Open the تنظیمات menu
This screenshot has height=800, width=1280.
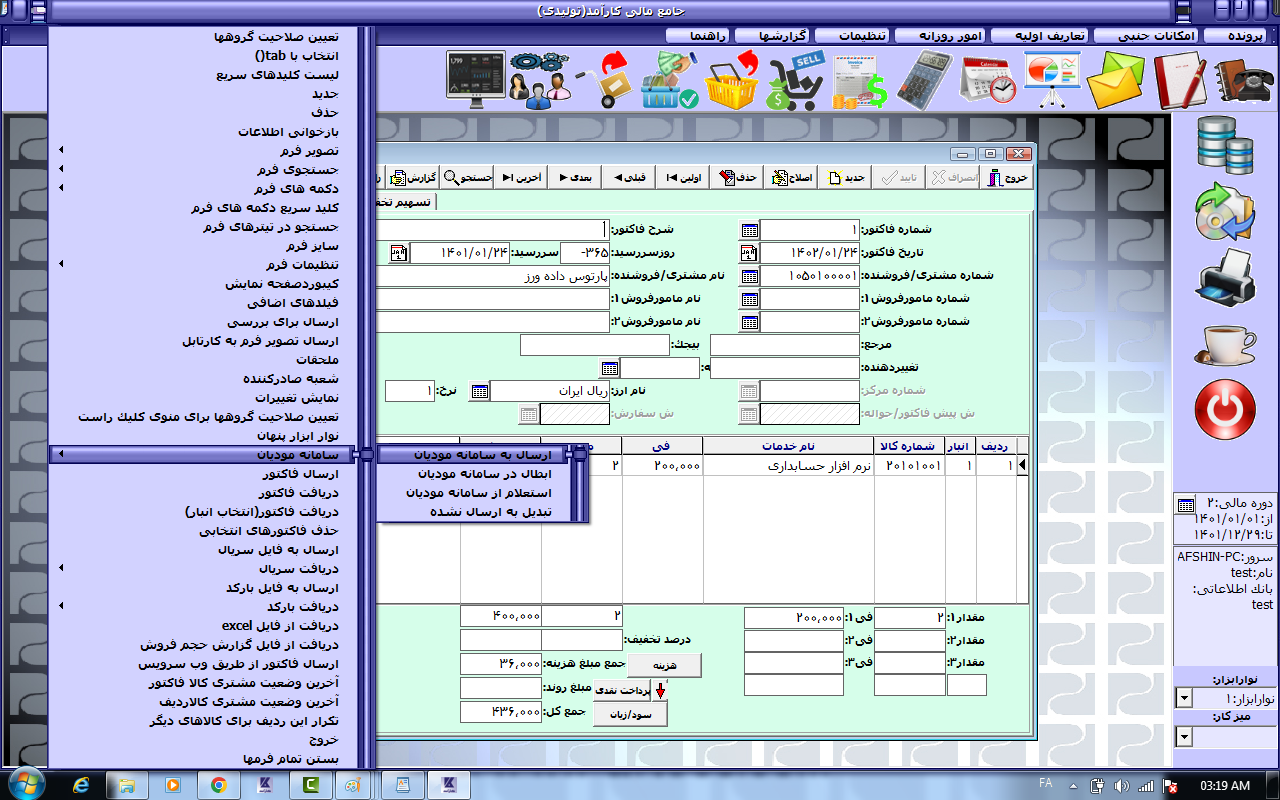tap(852, 35)
